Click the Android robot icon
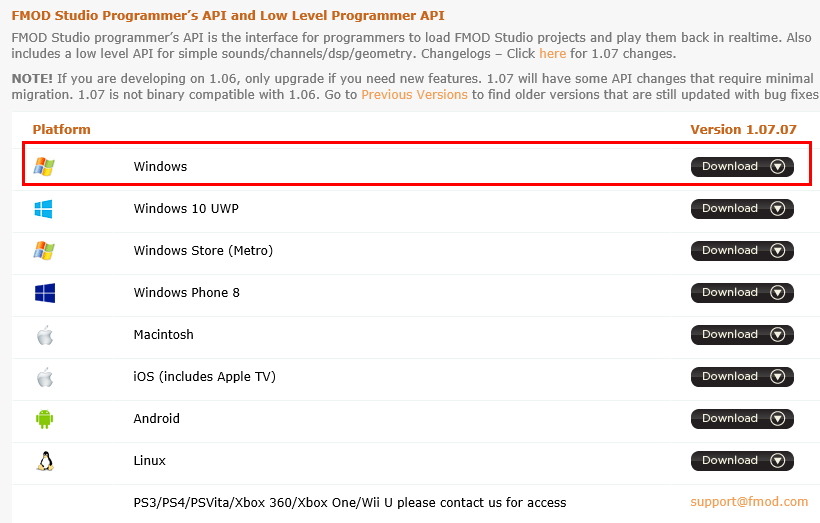The image size is (820, 523). (44, 419)
